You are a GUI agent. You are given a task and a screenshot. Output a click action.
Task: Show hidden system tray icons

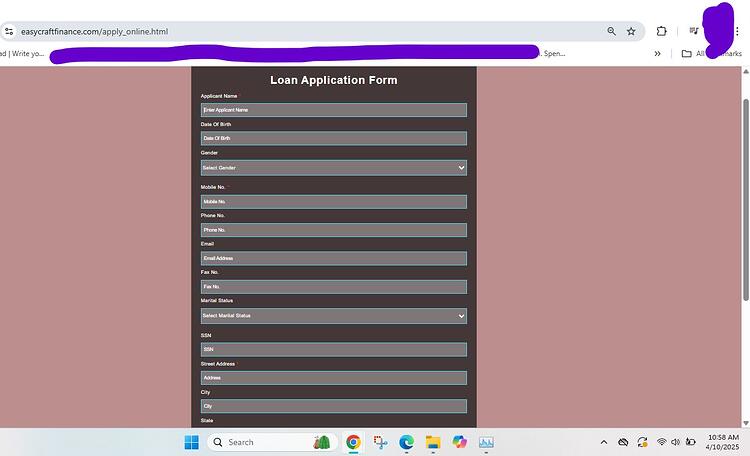604,442
